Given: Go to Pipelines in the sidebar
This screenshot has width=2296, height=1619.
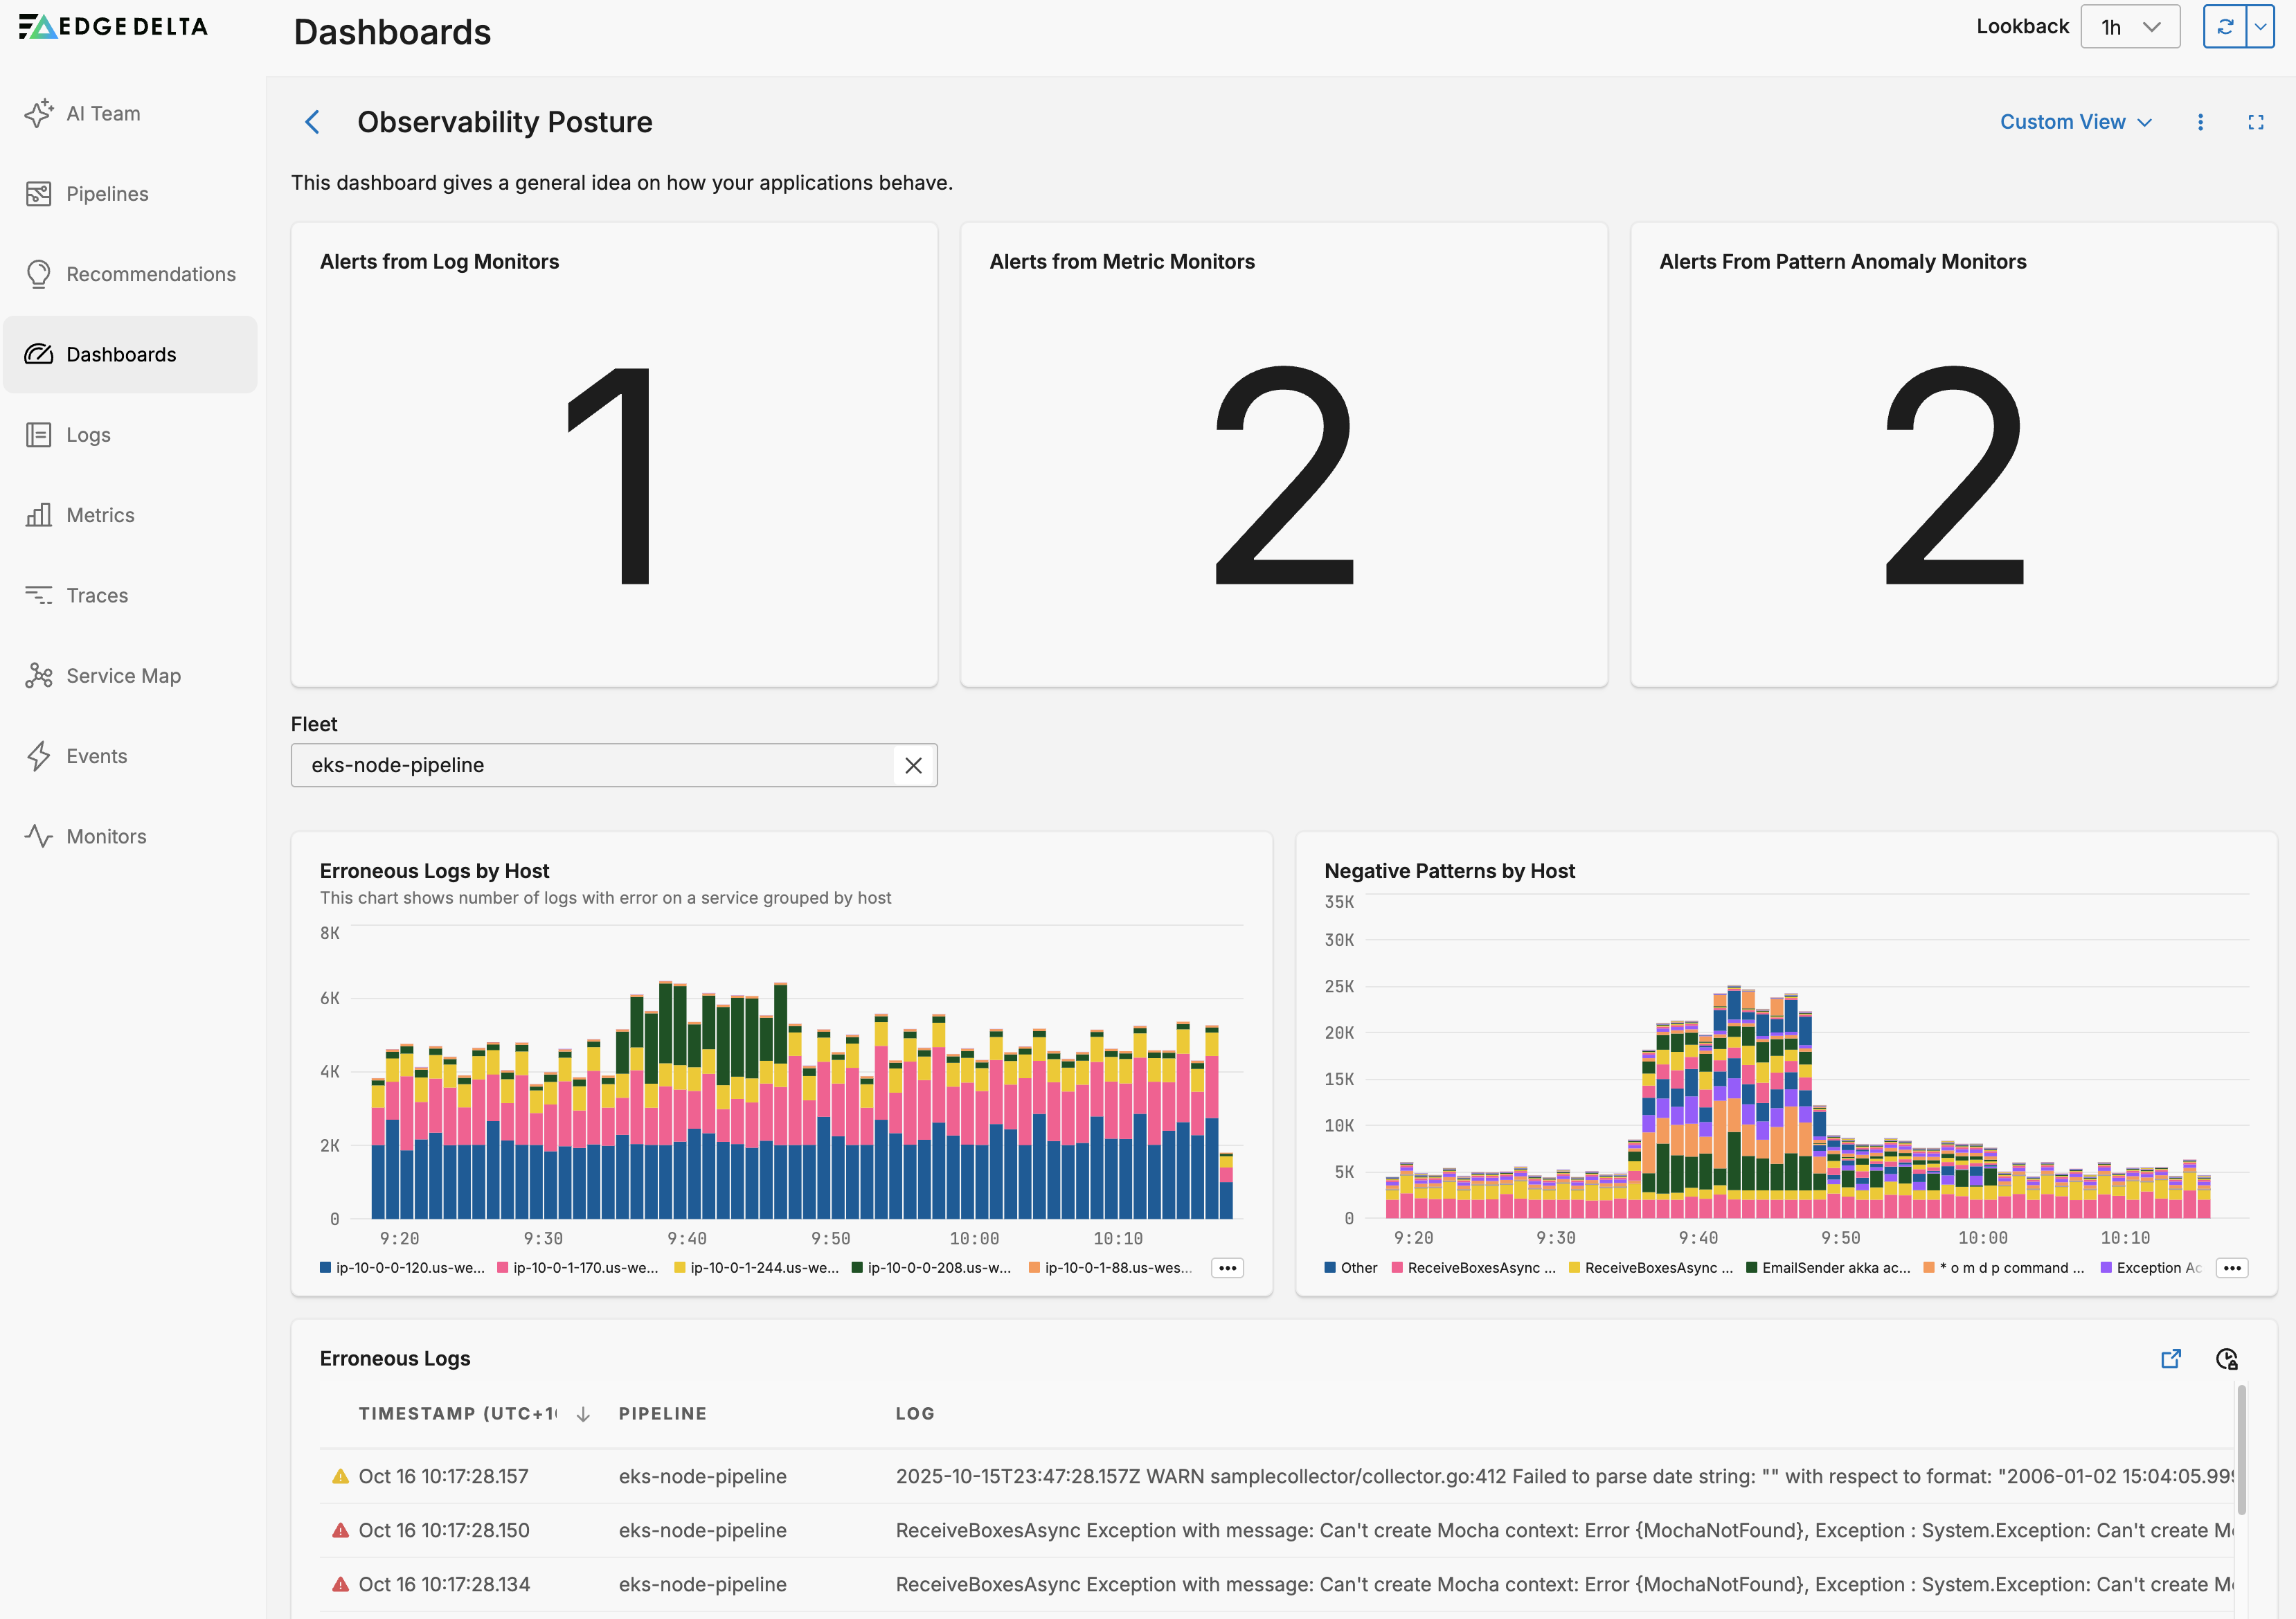Looking at the screenshot, I should coord(107,194).
